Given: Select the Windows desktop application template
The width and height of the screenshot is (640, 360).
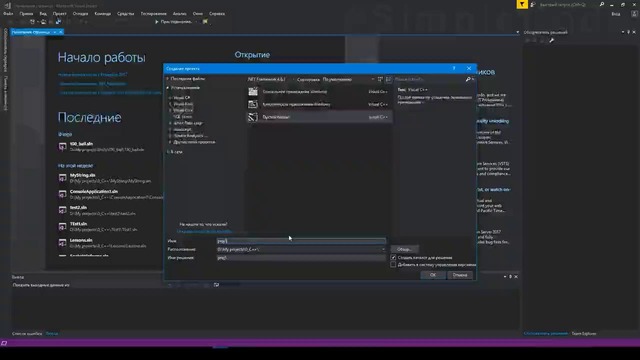Looking at the screenshot, I should coord(319,104).
